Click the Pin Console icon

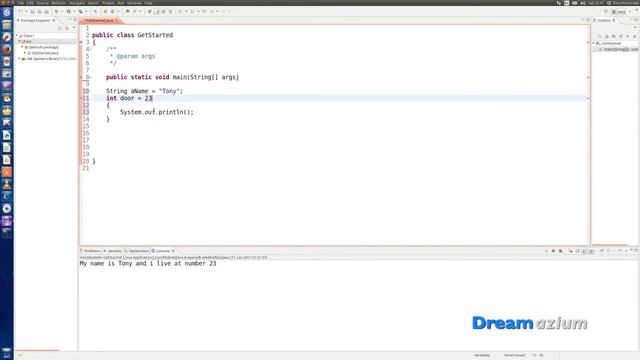[602, 251]
